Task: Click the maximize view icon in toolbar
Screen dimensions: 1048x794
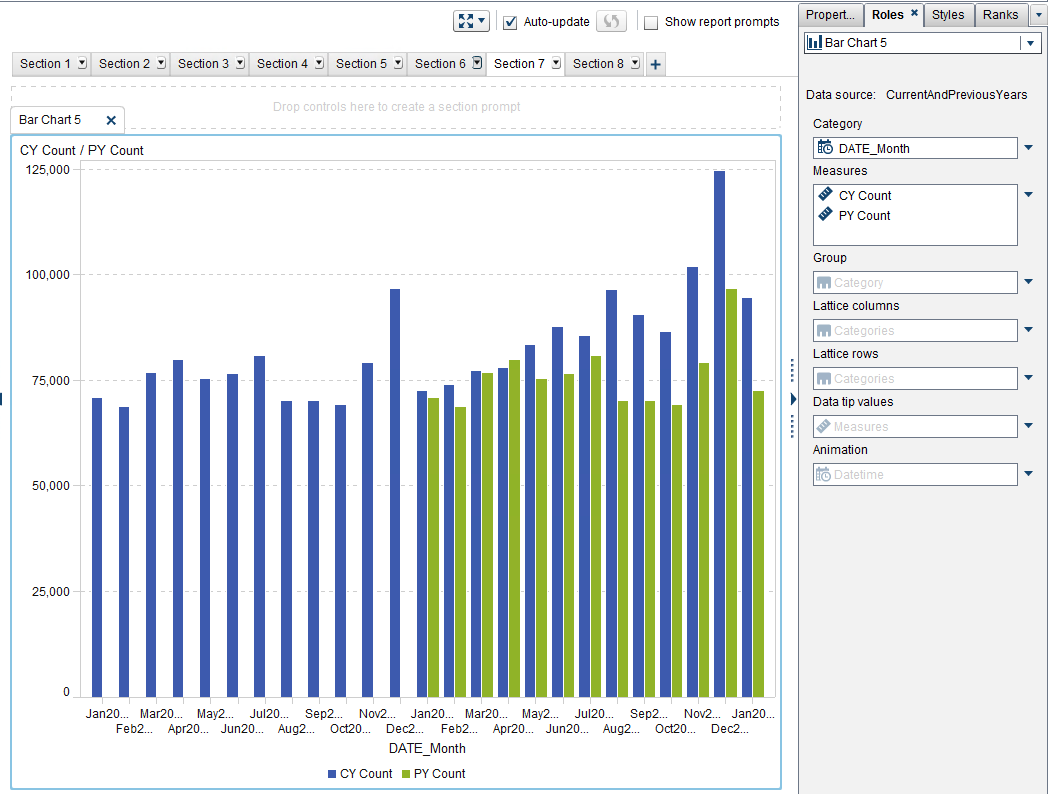Action: (x=466, y=21)
